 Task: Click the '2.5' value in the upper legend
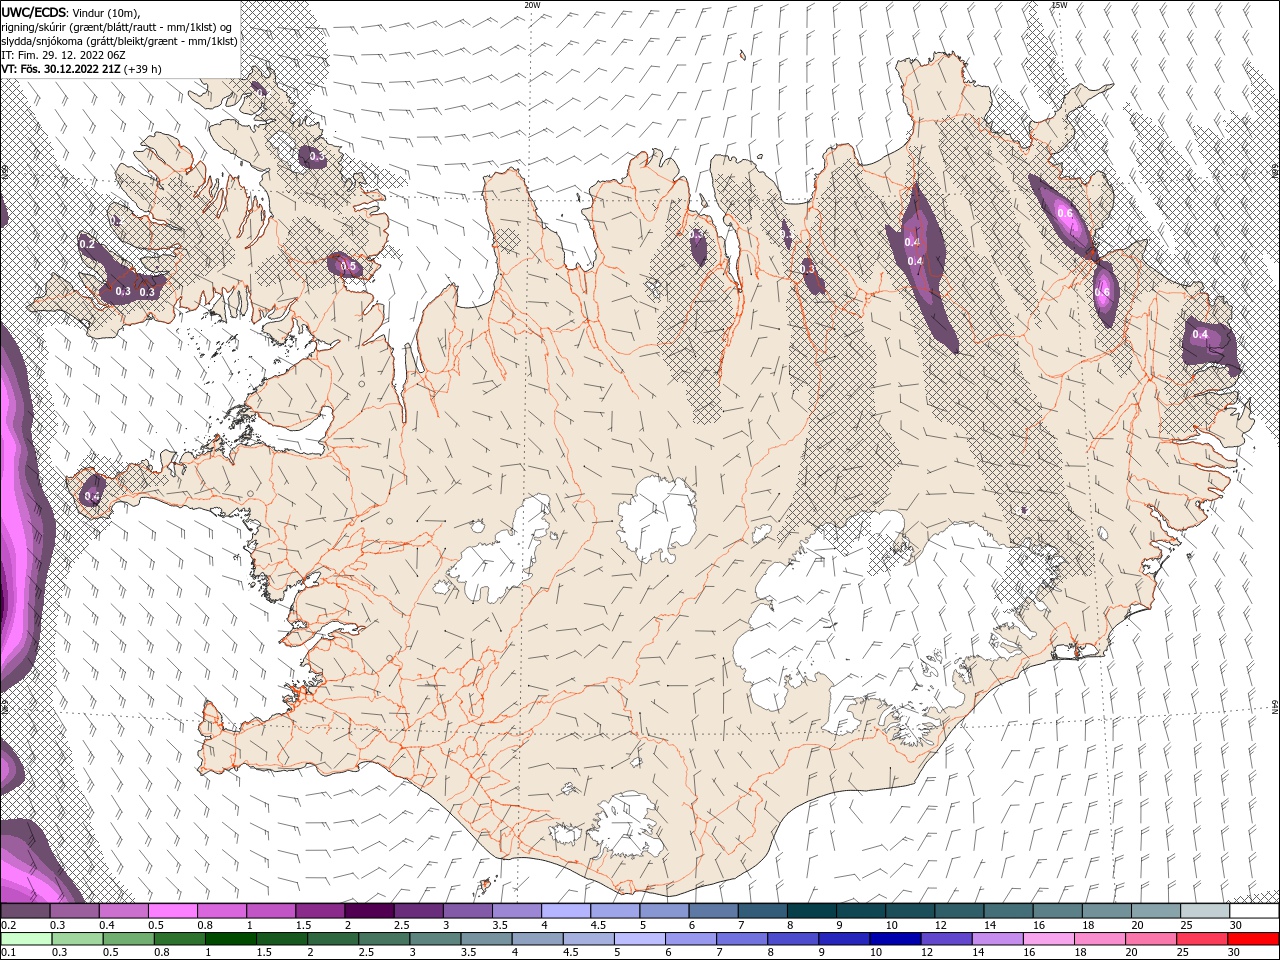402,925
